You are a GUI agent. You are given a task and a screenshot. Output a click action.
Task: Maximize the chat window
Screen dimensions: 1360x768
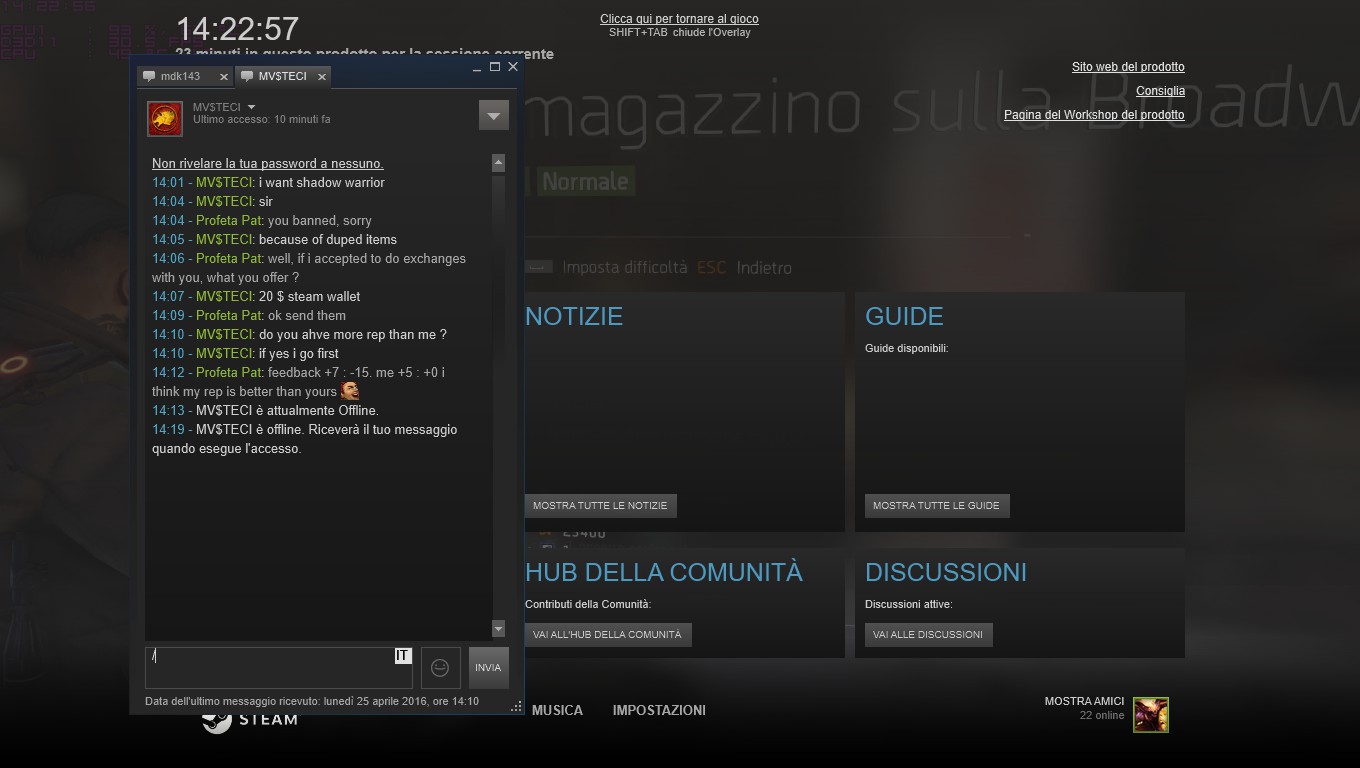[x=494, y=67]
